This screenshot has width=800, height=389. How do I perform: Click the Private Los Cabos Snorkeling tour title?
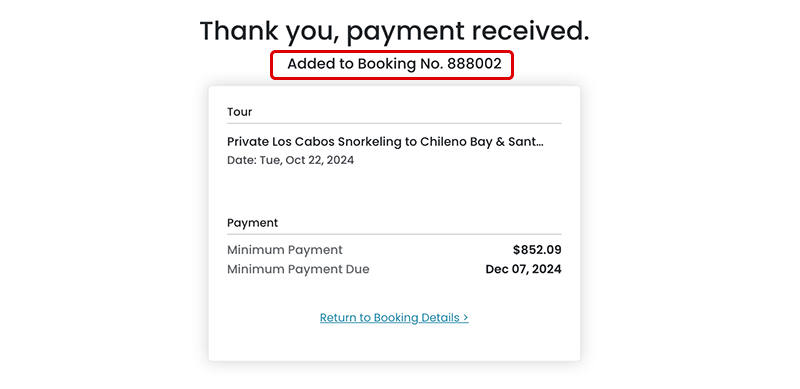(385, 141)
